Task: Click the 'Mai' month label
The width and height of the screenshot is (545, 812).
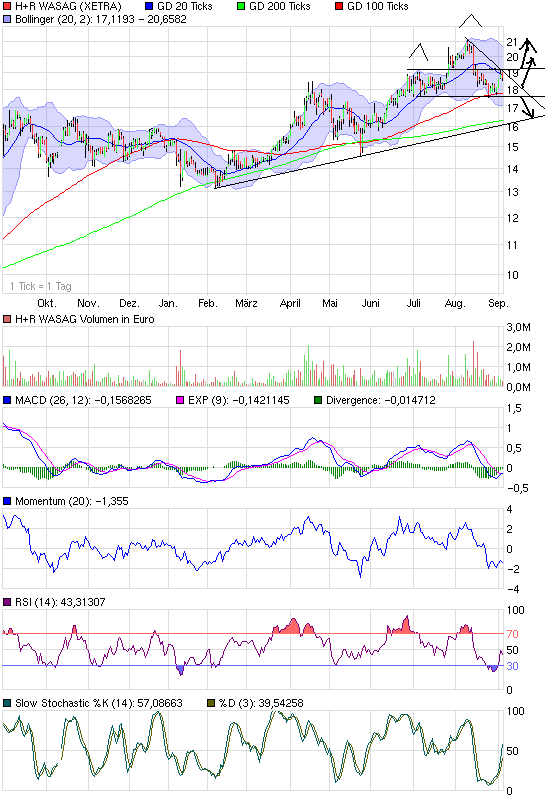Action: (x=329, y=303)
